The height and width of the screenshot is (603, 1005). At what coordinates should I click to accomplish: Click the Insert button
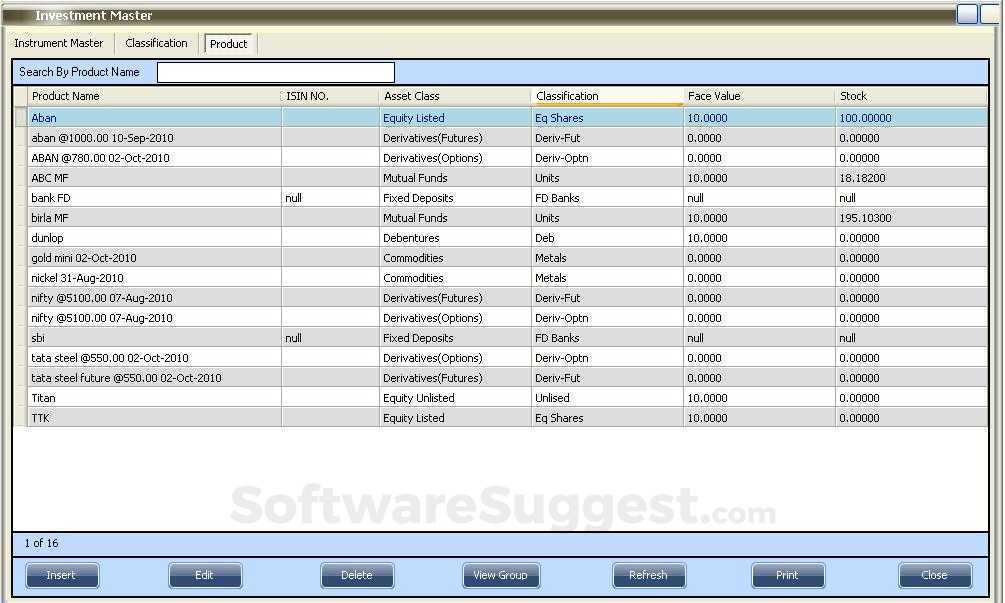(61, 575)
